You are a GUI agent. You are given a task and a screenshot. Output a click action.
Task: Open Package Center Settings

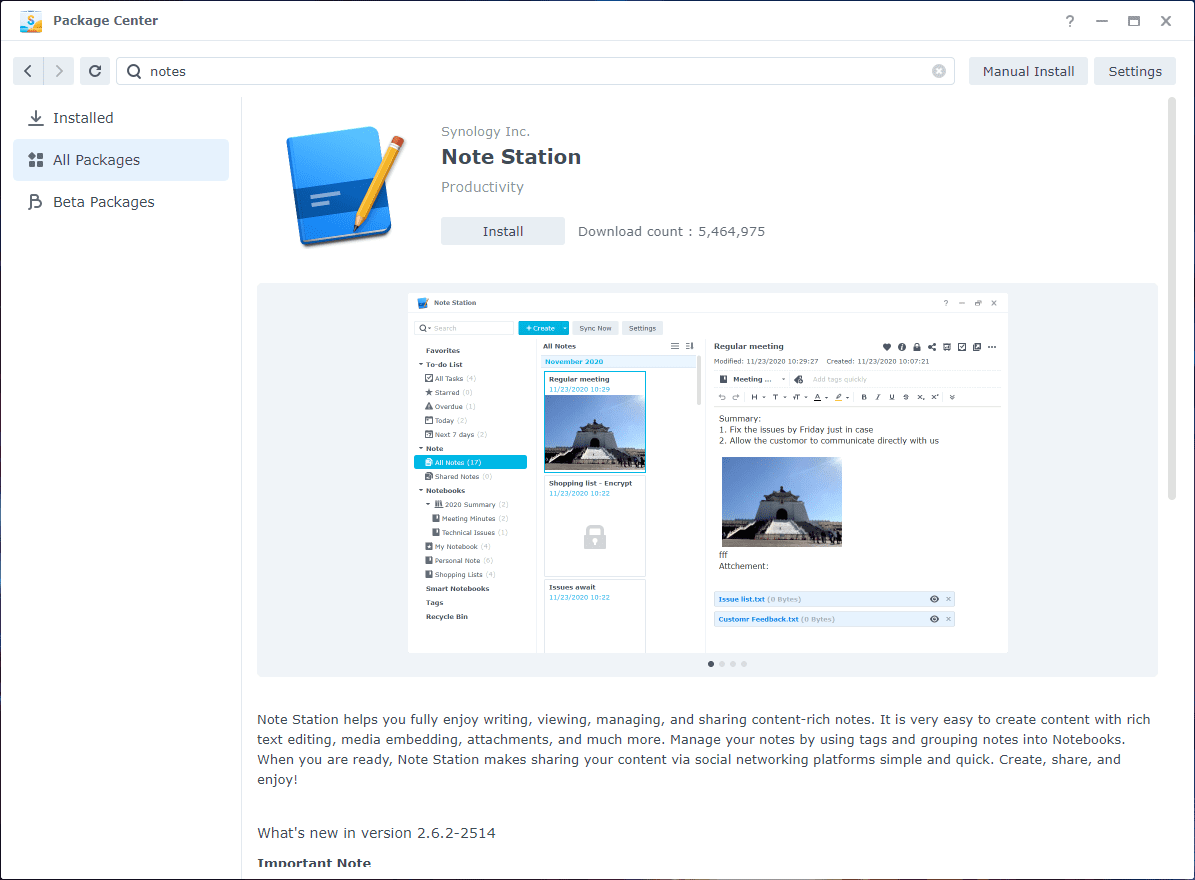(x=1135, y=71)
